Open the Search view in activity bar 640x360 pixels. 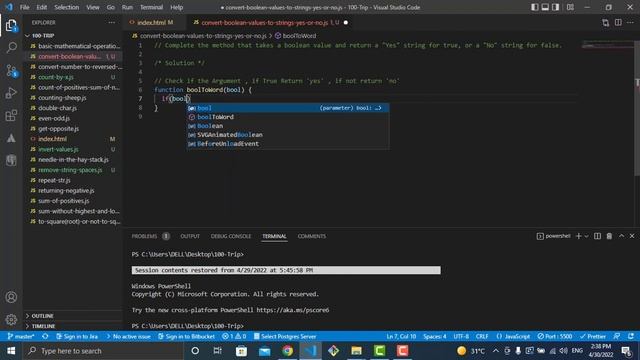pyautogui.click(x=11, y=47)
